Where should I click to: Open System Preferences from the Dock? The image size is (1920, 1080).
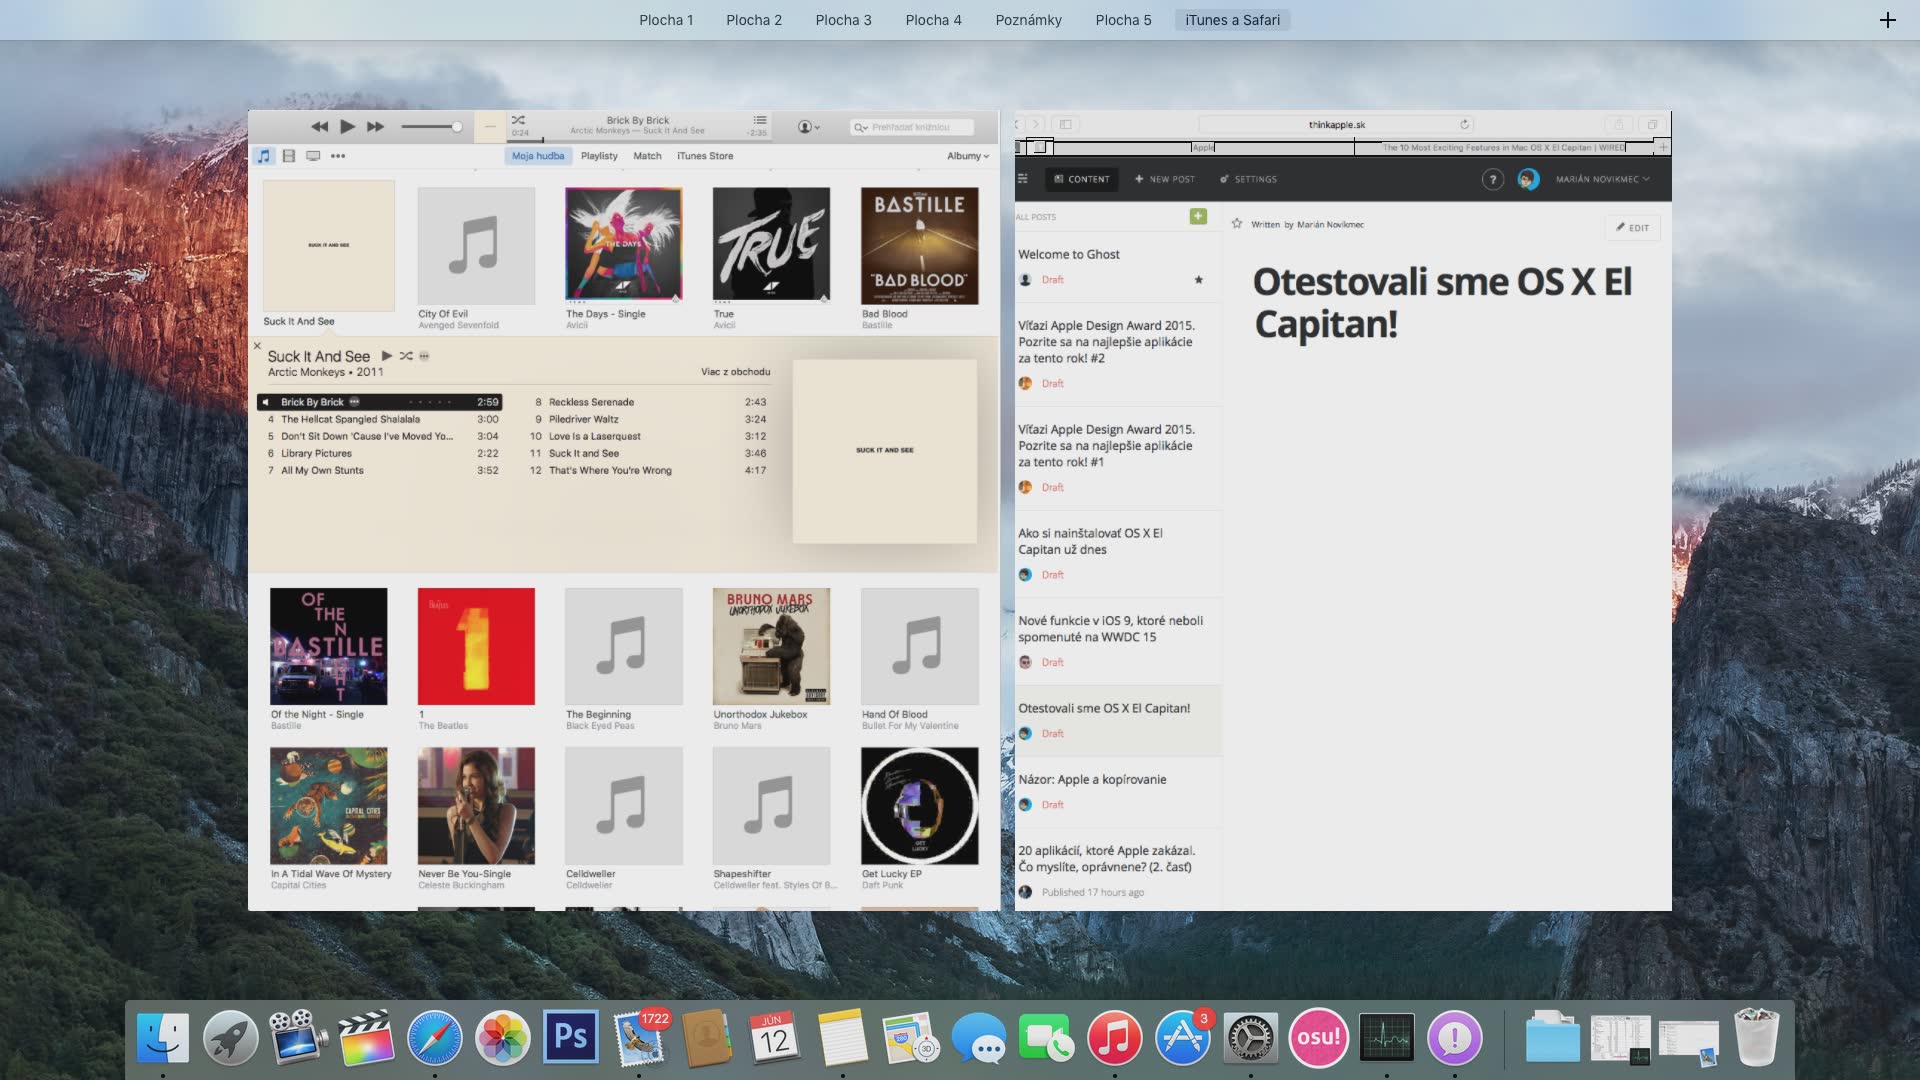click(x=1250, y=1038)
